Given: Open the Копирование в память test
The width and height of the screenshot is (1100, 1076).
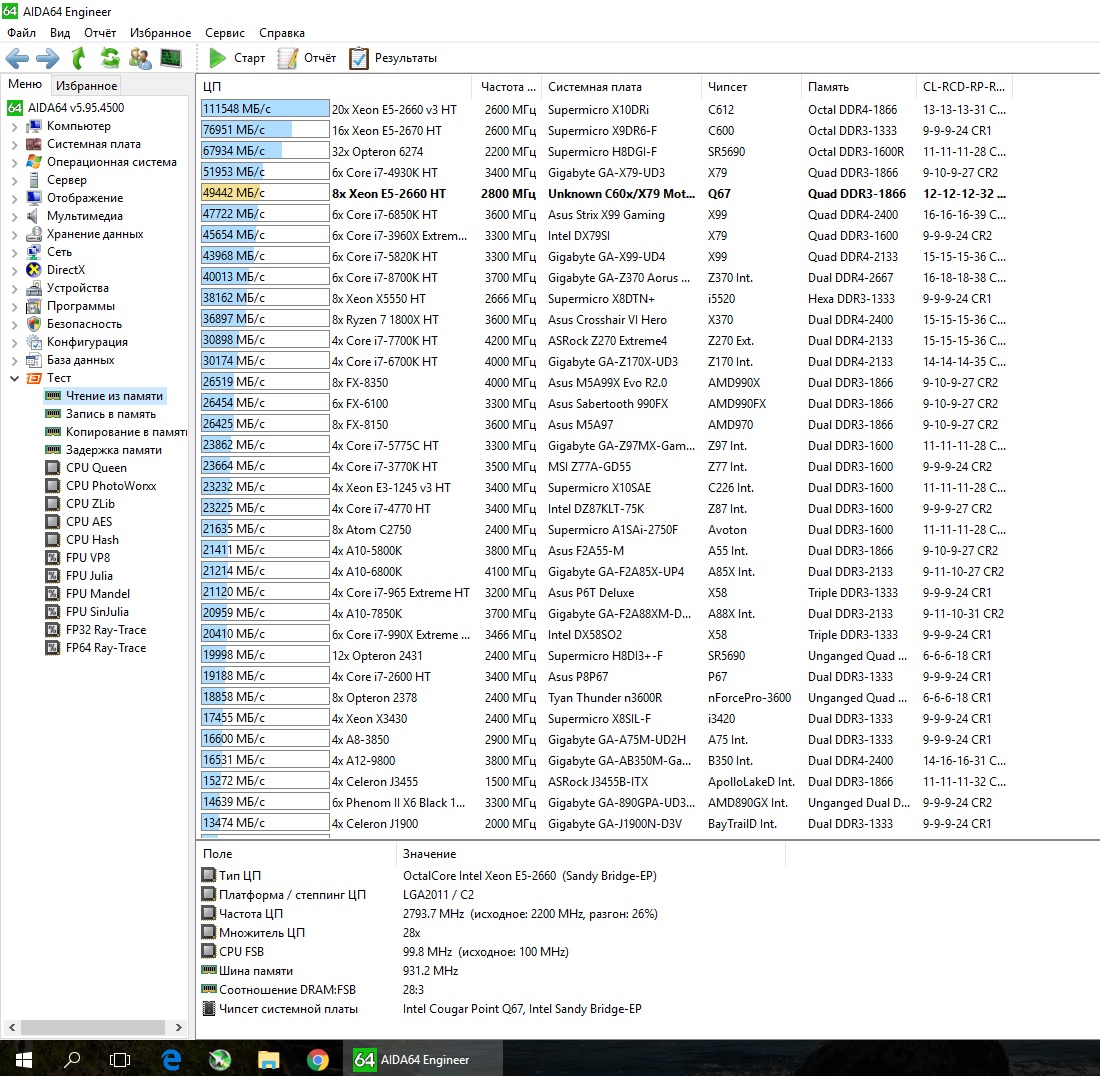Looking at the screenshot, I should click(x=126, y=432).
